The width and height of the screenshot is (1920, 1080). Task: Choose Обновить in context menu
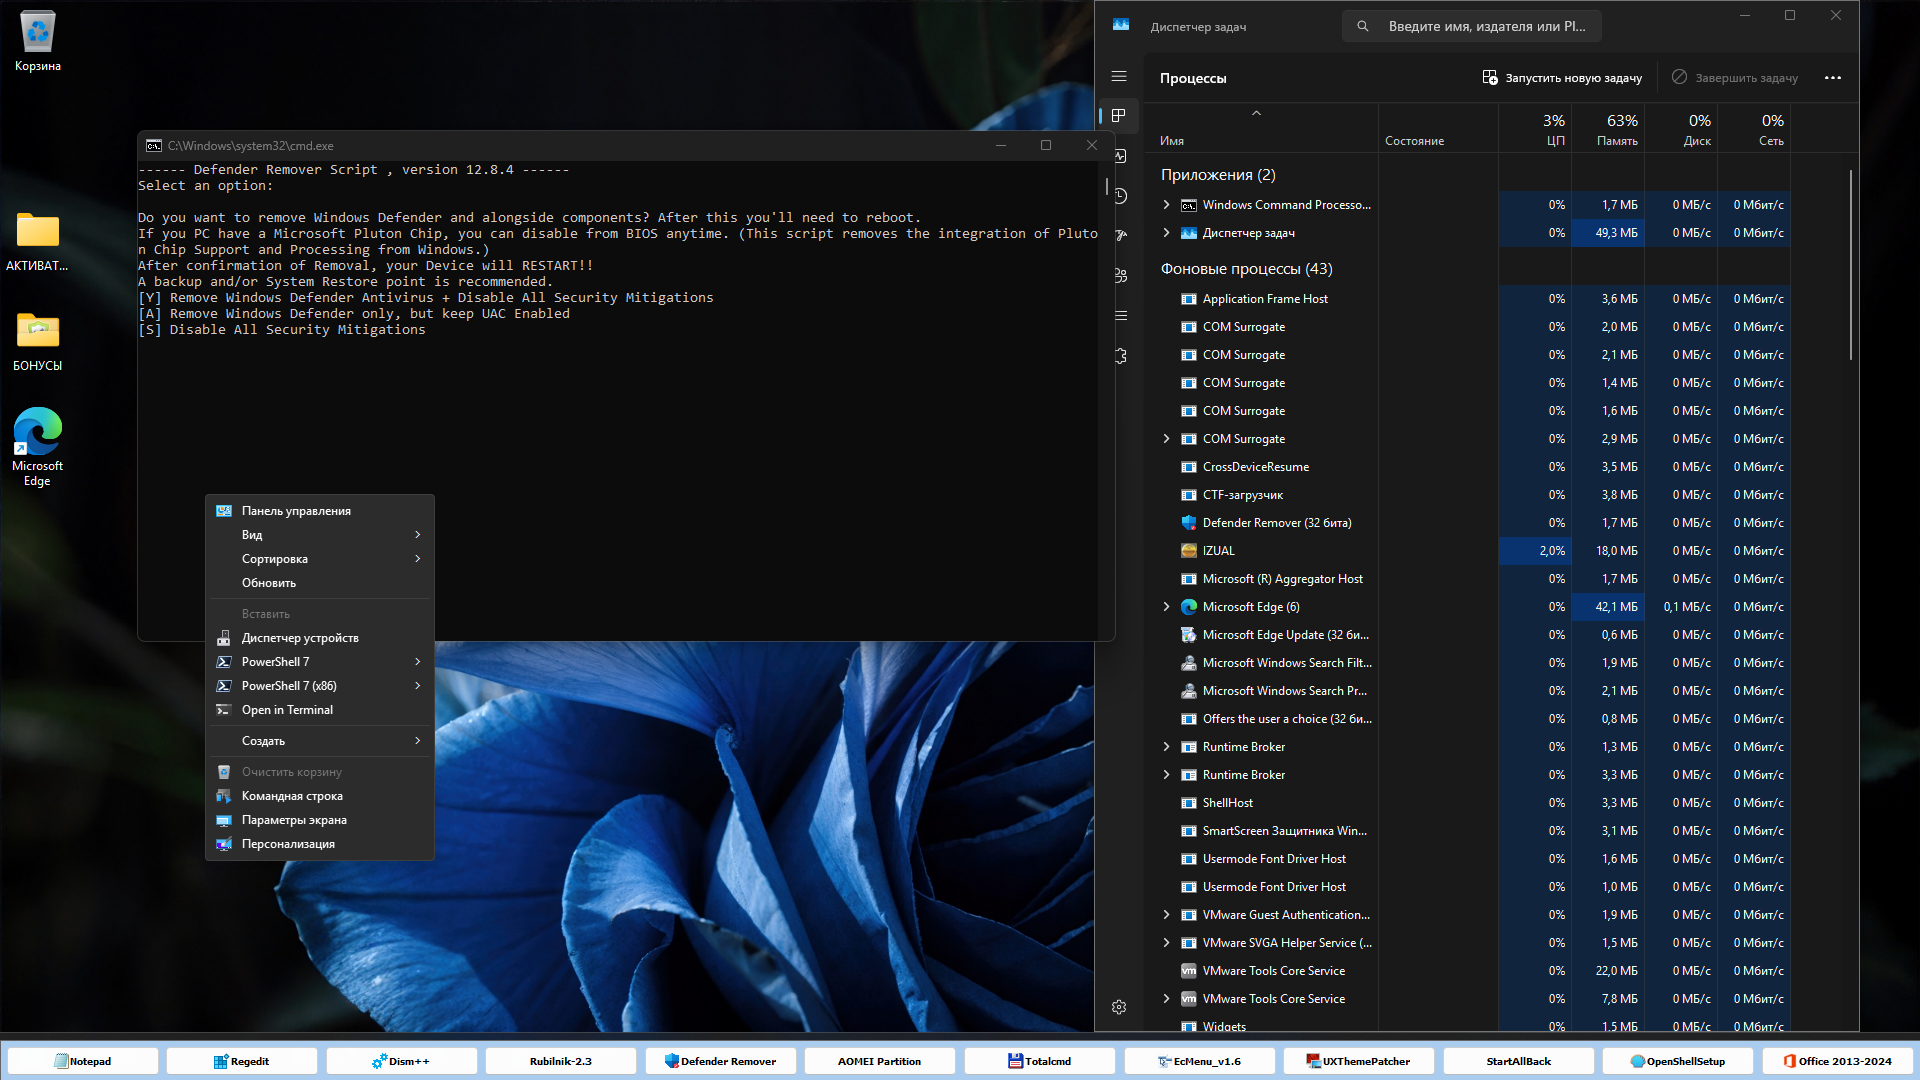[x=319, y=583]
